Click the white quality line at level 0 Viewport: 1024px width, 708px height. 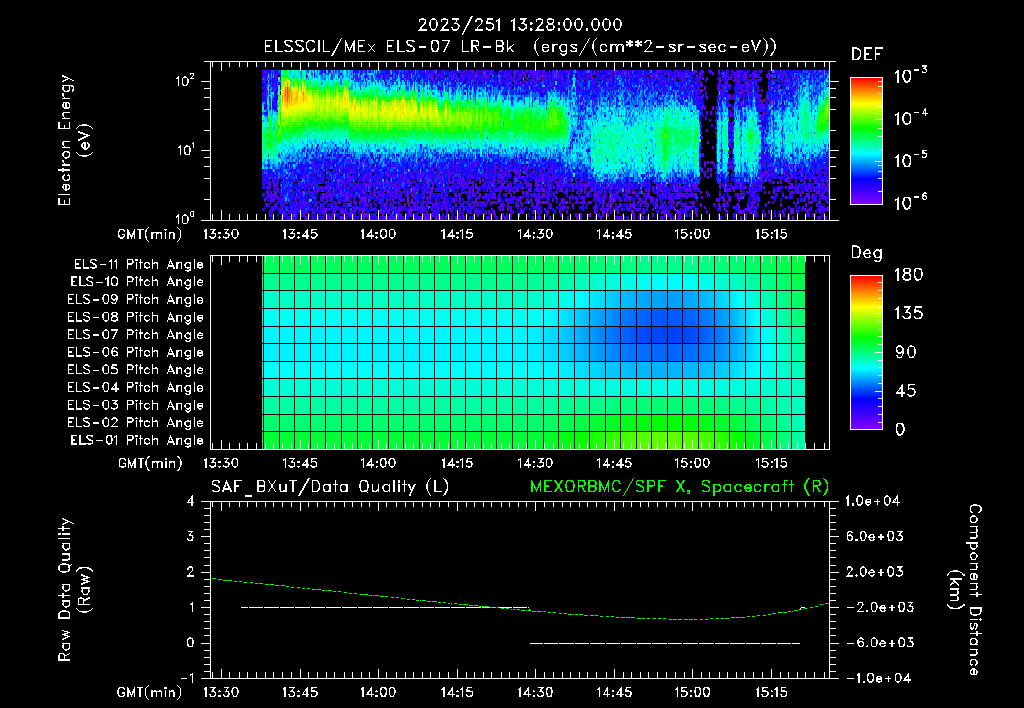click(x=665, y=643)
